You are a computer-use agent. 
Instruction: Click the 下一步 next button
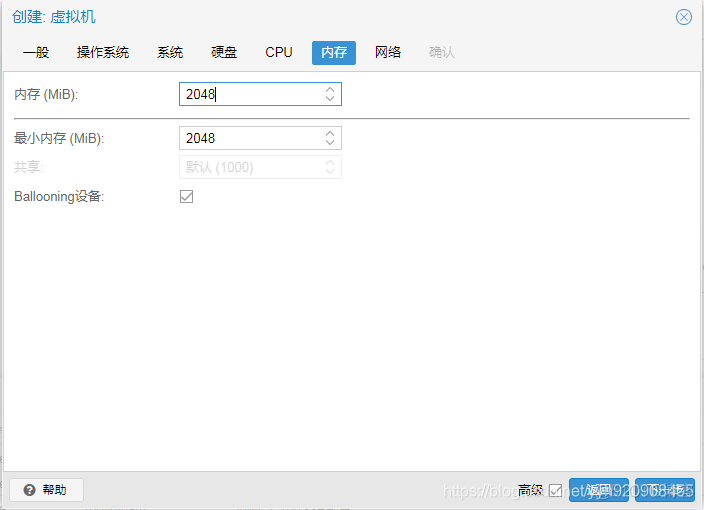click(664, 490)
